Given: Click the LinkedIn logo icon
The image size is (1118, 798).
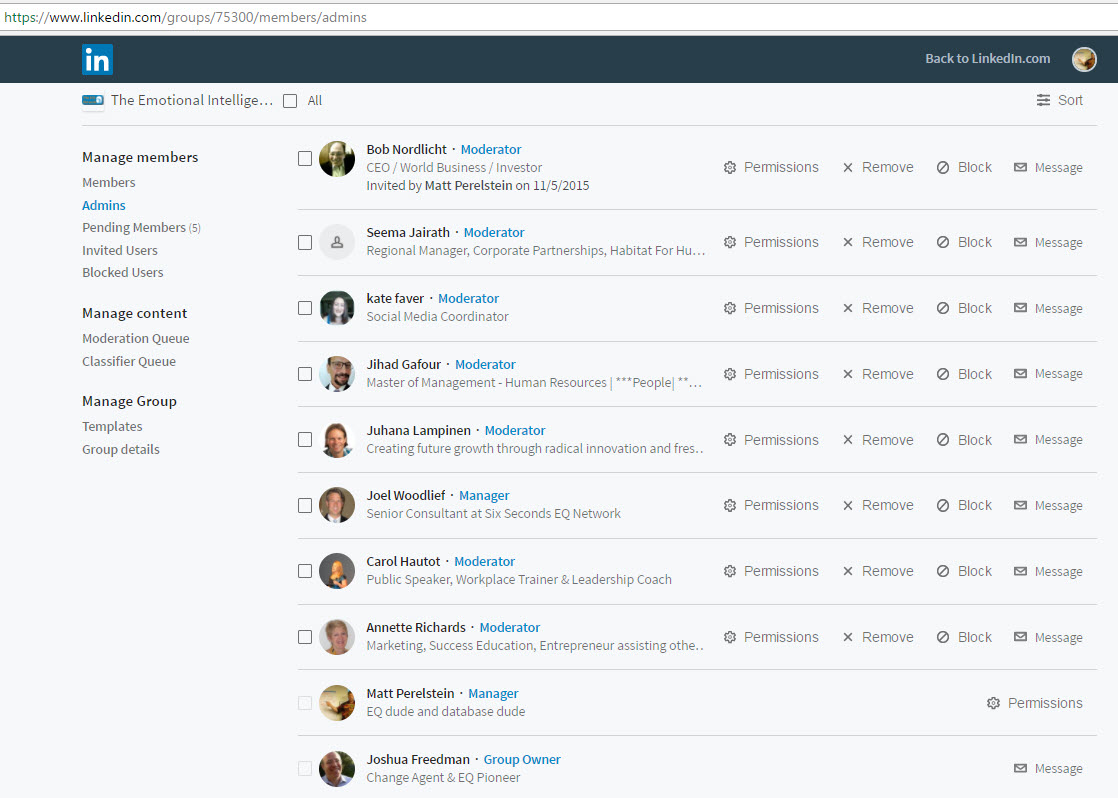Looking at the screenshot, I should click(x=97, y=60).
